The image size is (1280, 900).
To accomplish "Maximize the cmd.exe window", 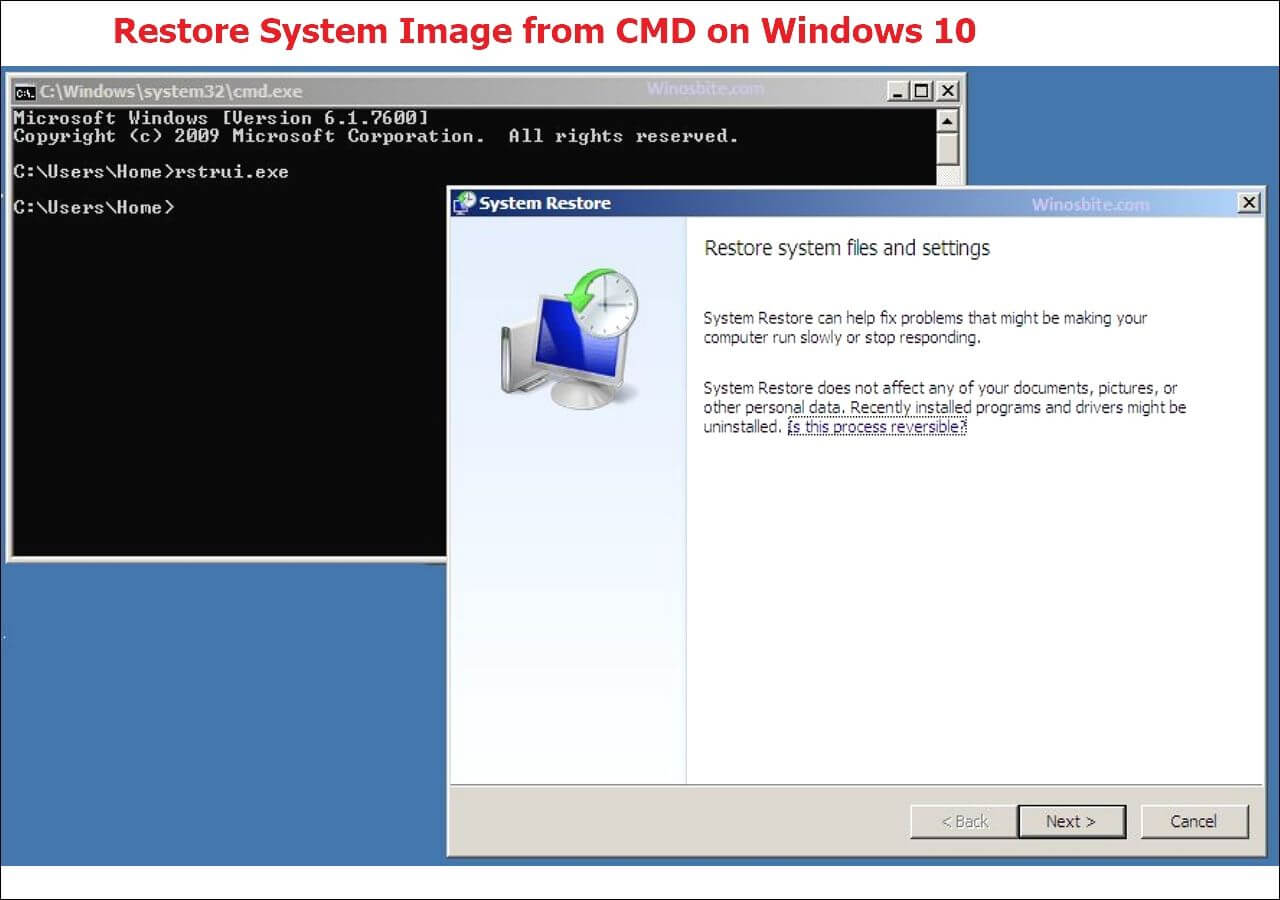I will click(x=922, y=91).
